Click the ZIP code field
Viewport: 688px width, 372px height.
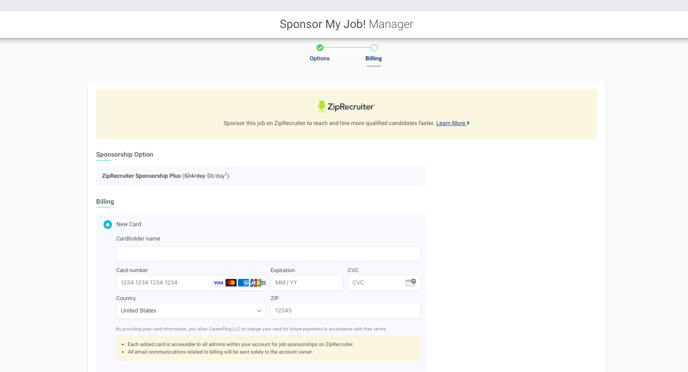(345, 311)
